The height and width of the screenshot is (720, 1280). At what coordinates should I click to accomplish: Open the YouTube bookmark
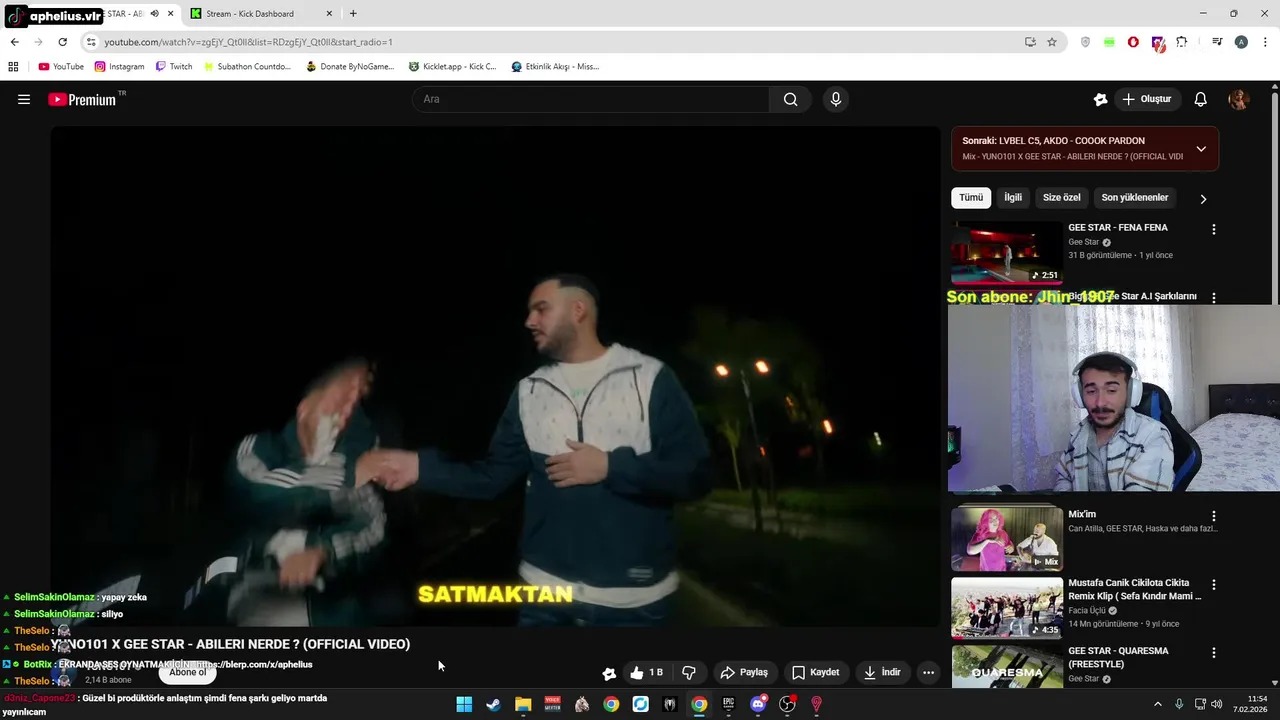(x=61, y=67)
